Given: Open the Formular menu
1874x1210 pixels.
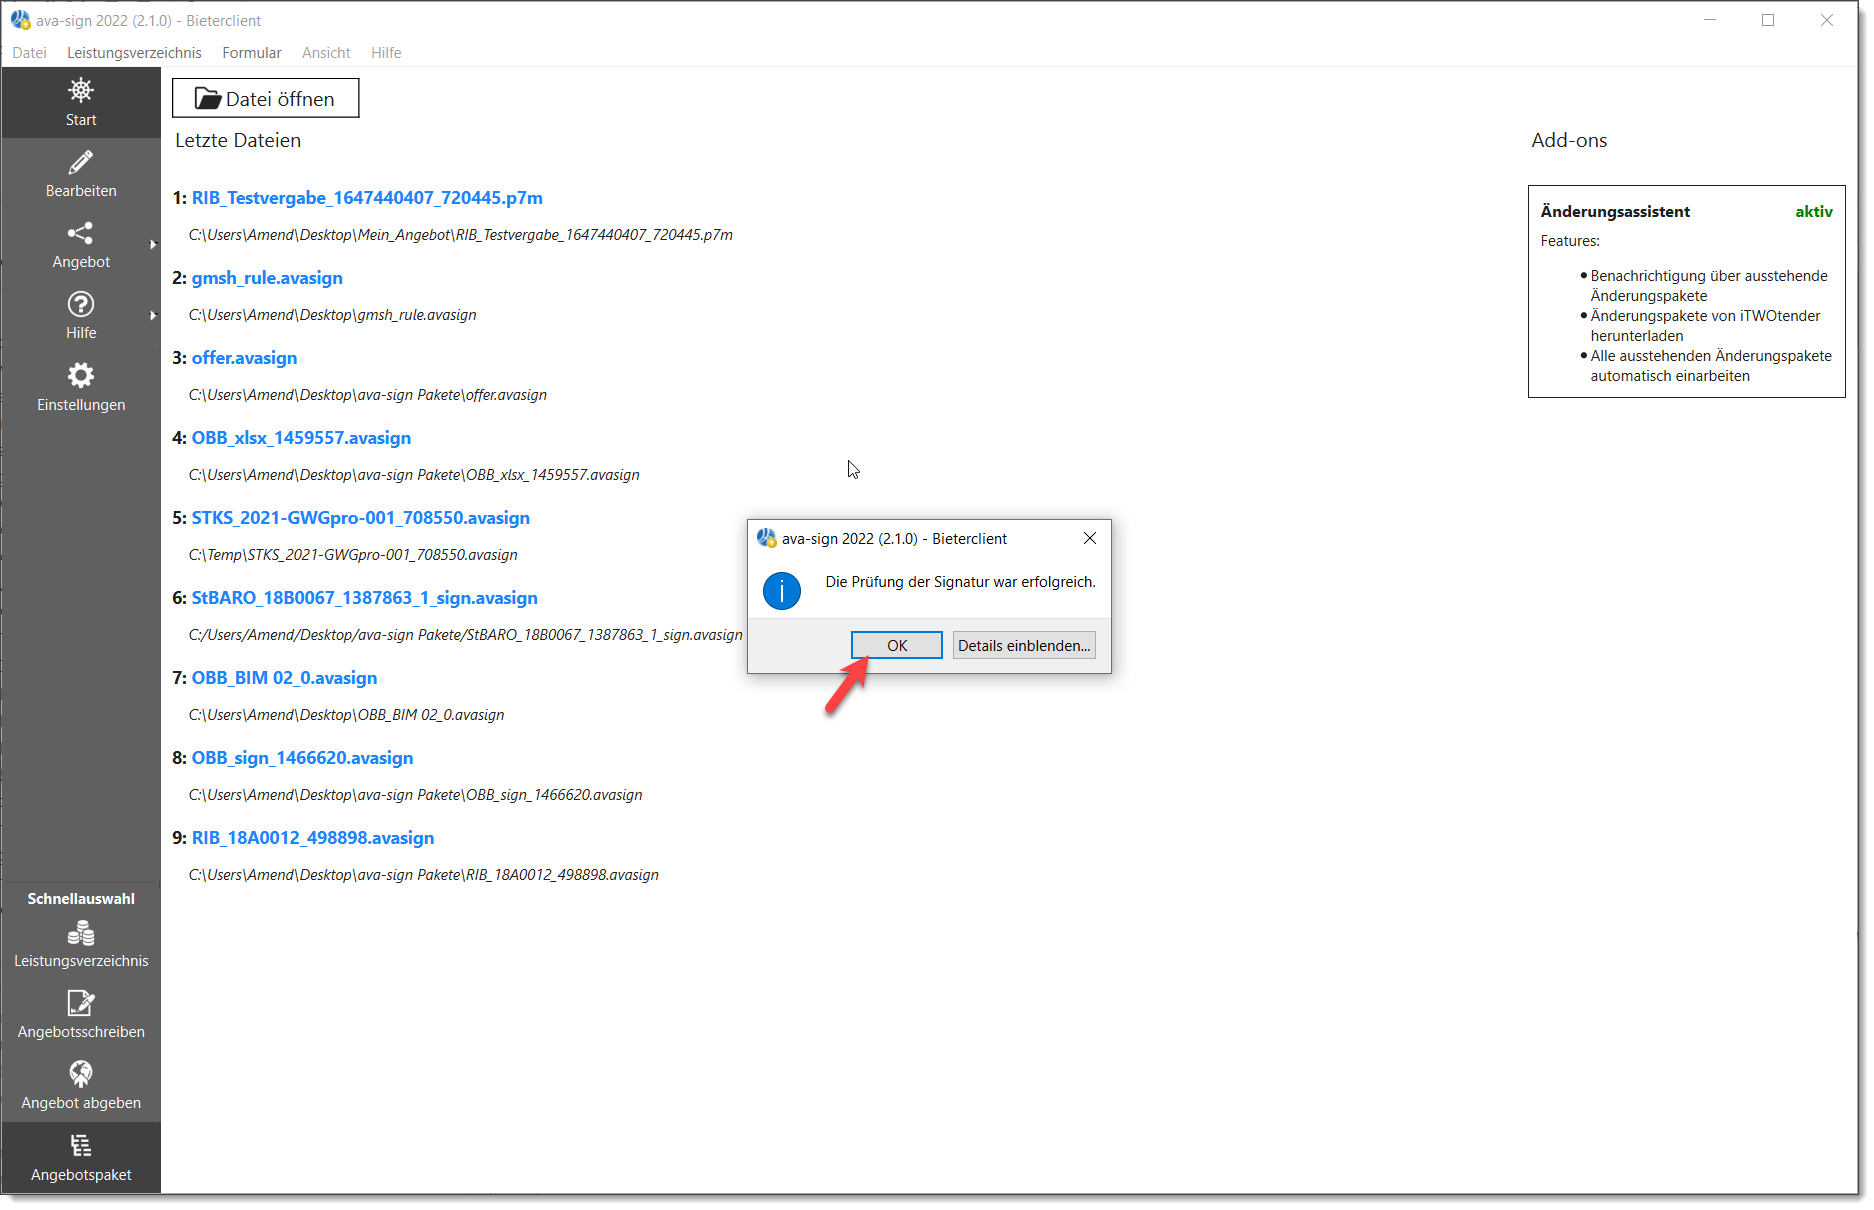Looking at the screenshot, I should point(252,53).
